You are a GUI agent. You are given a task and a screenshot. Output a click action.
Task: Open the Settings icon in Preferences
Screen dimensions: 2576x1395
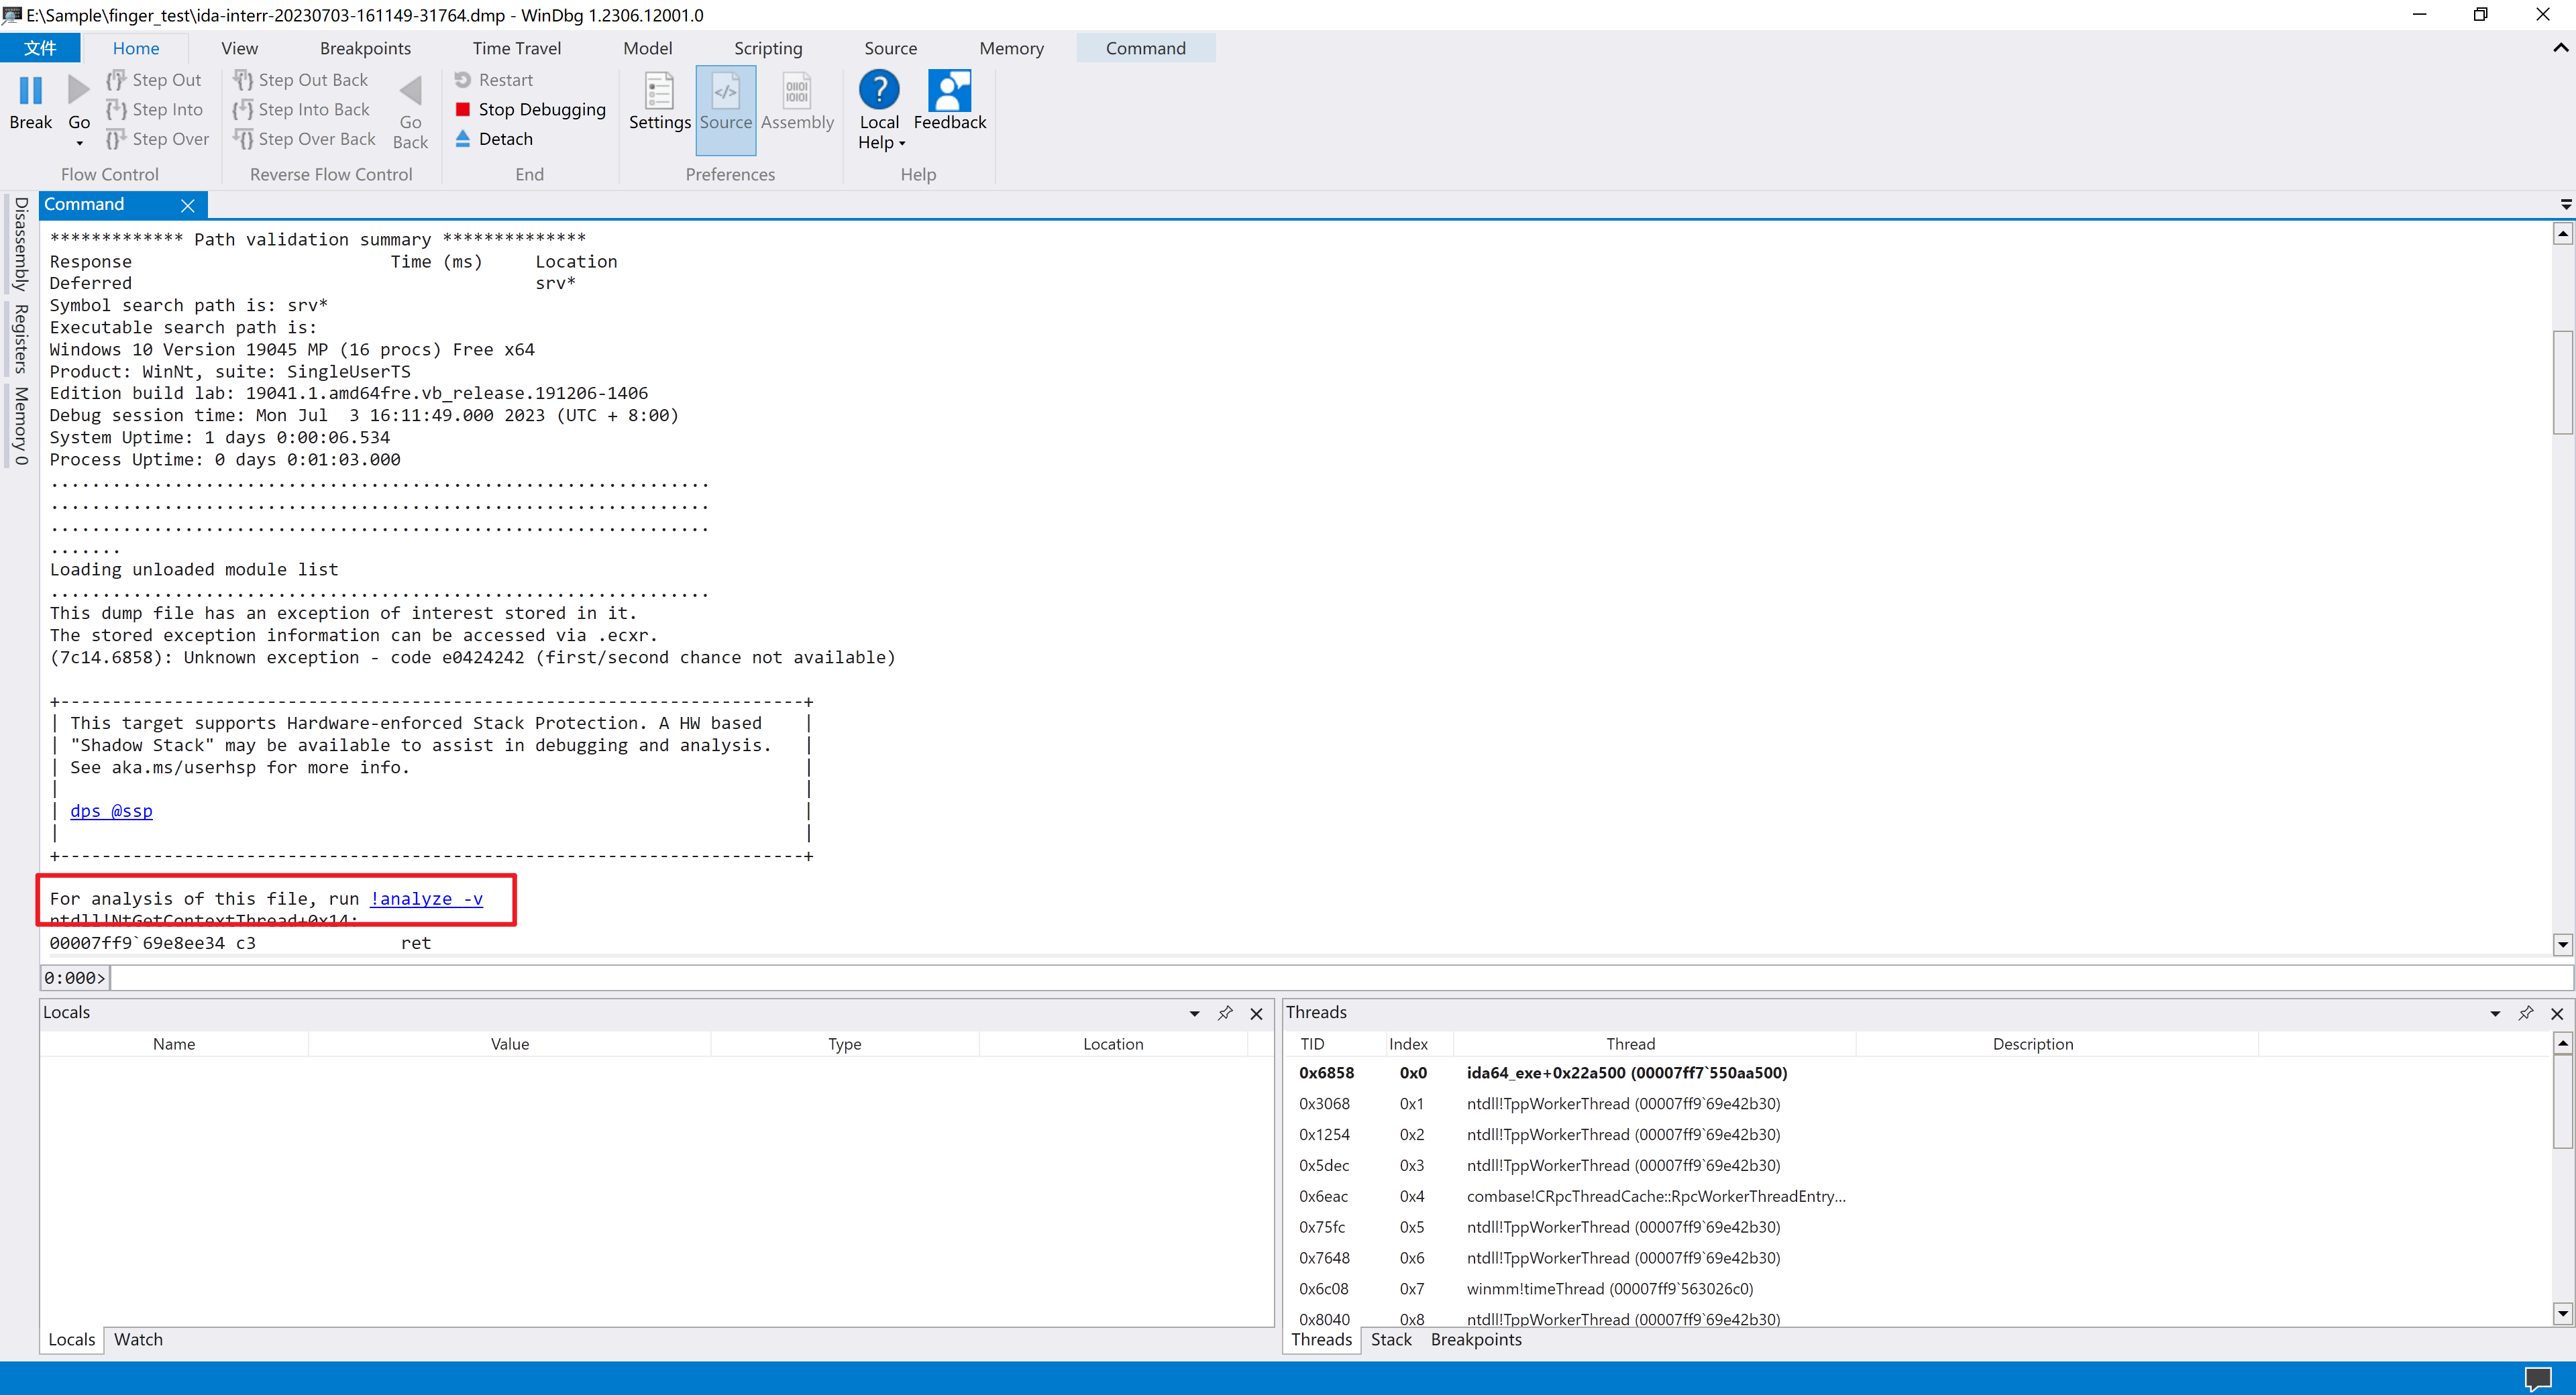659,91
